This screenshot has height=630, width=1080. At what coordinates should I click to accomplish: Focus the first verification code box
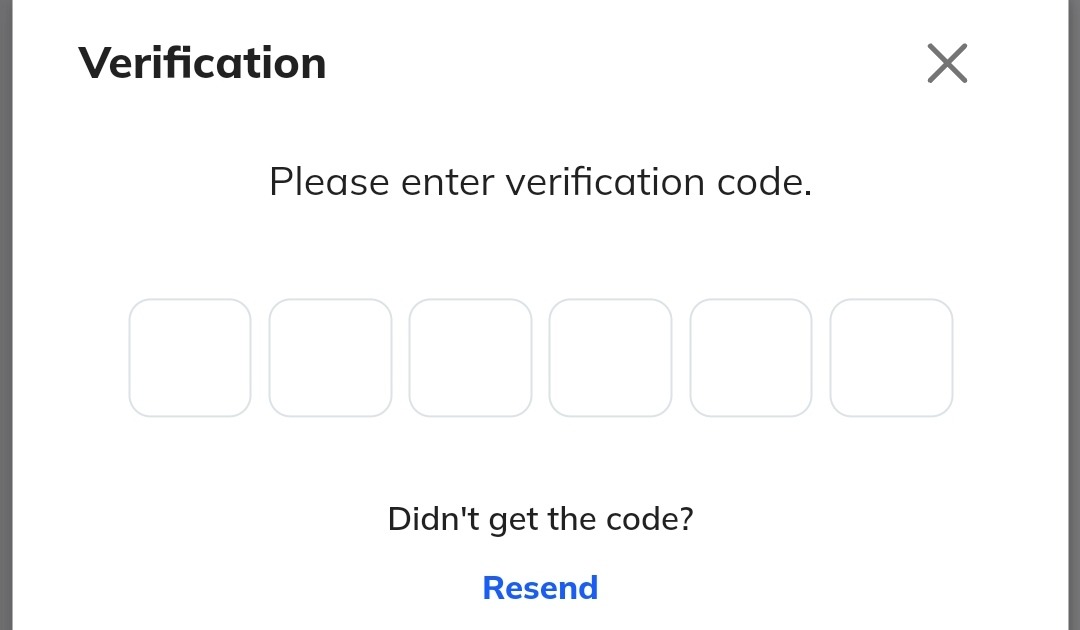pyautogui.click(x=190, y=357)
